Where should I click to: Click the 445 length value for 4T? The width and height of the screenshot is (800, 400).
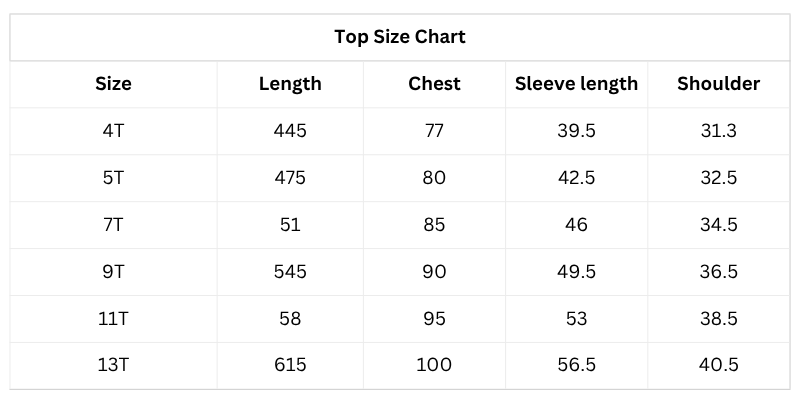[x=290, y=131]
